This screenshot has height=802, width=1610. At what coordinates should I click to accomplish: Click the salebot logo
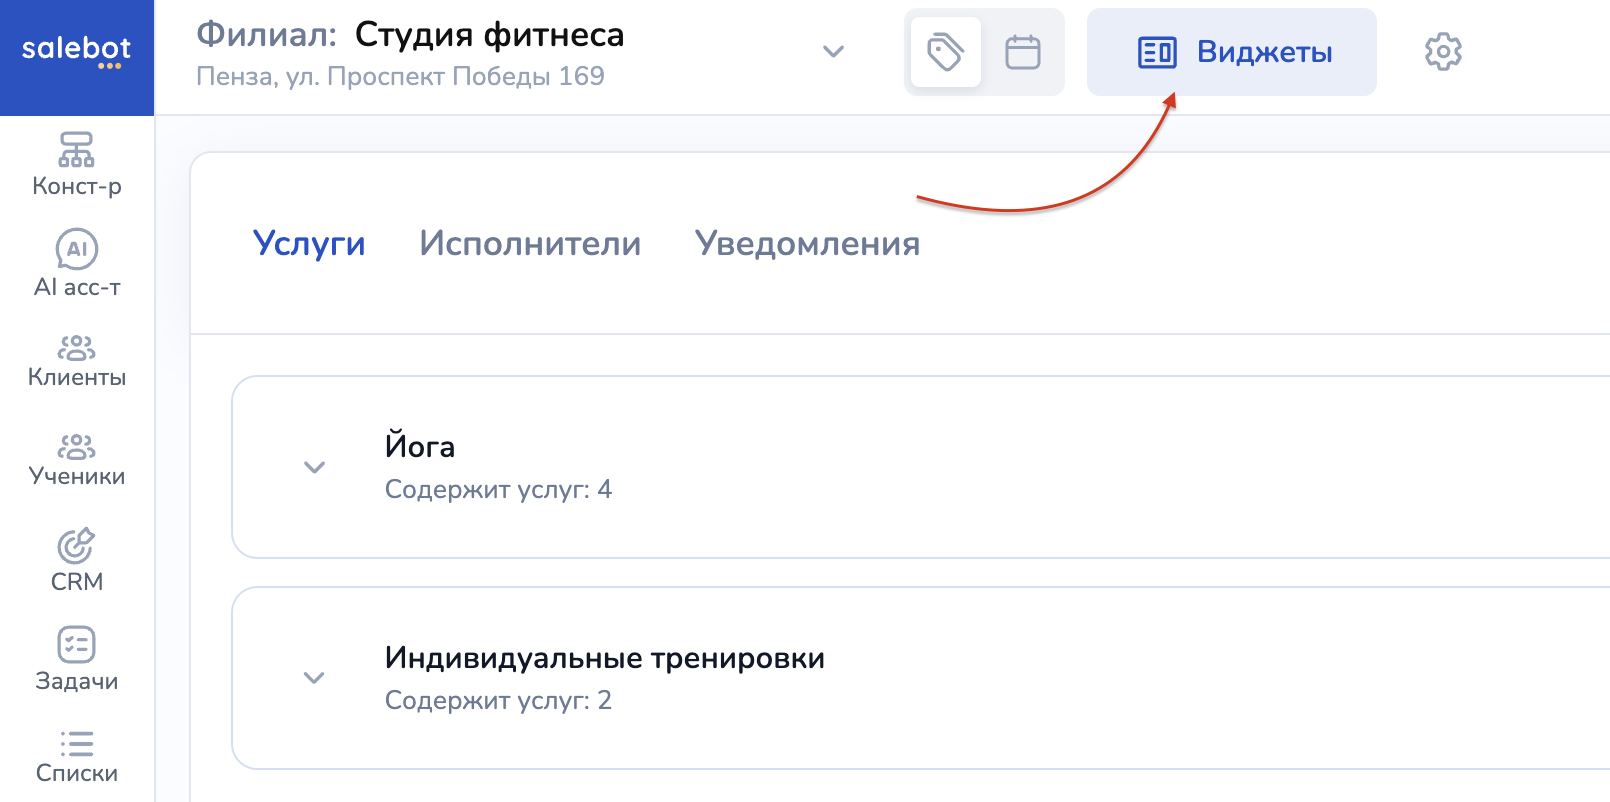pyautogui.click(x=76, y=50)
